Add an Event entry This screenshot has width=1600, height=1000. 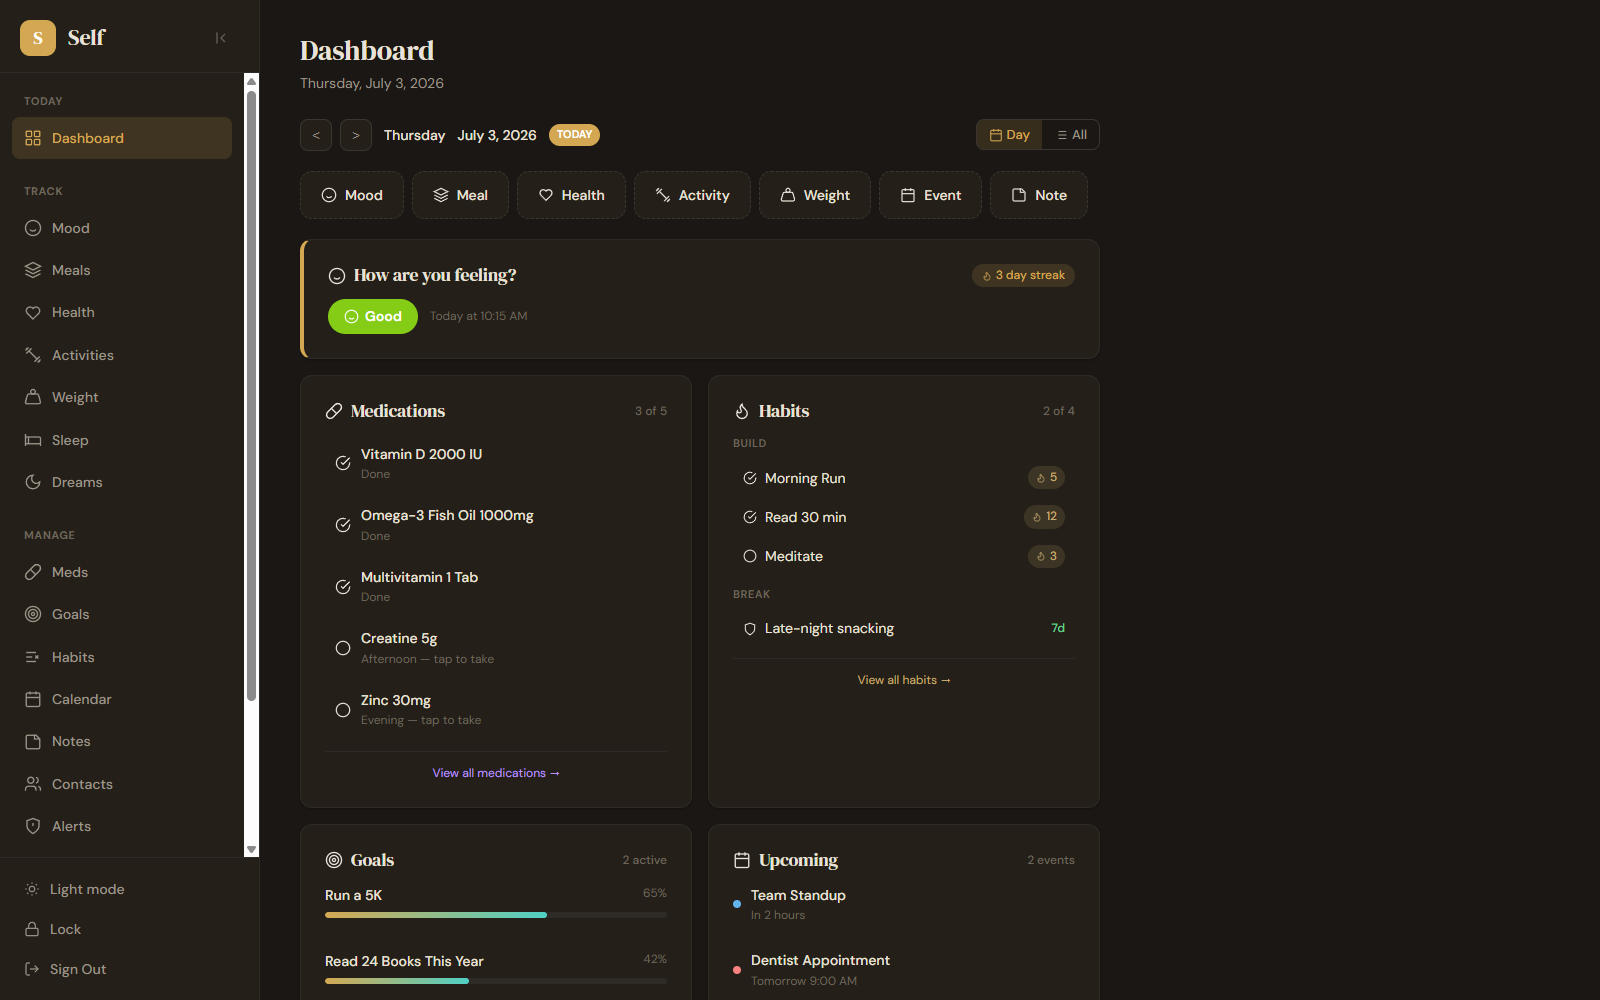(930, 195)
